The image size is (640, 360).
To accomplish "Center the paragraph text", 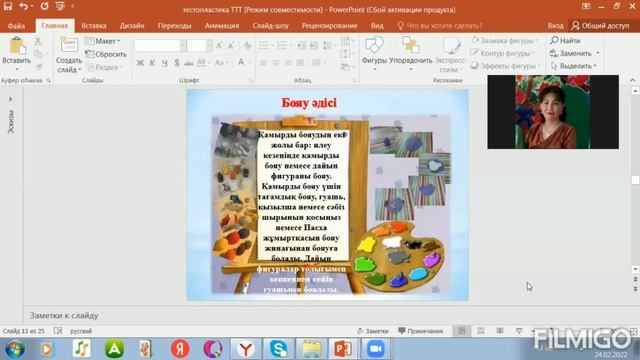I will [x=276, y=63].
